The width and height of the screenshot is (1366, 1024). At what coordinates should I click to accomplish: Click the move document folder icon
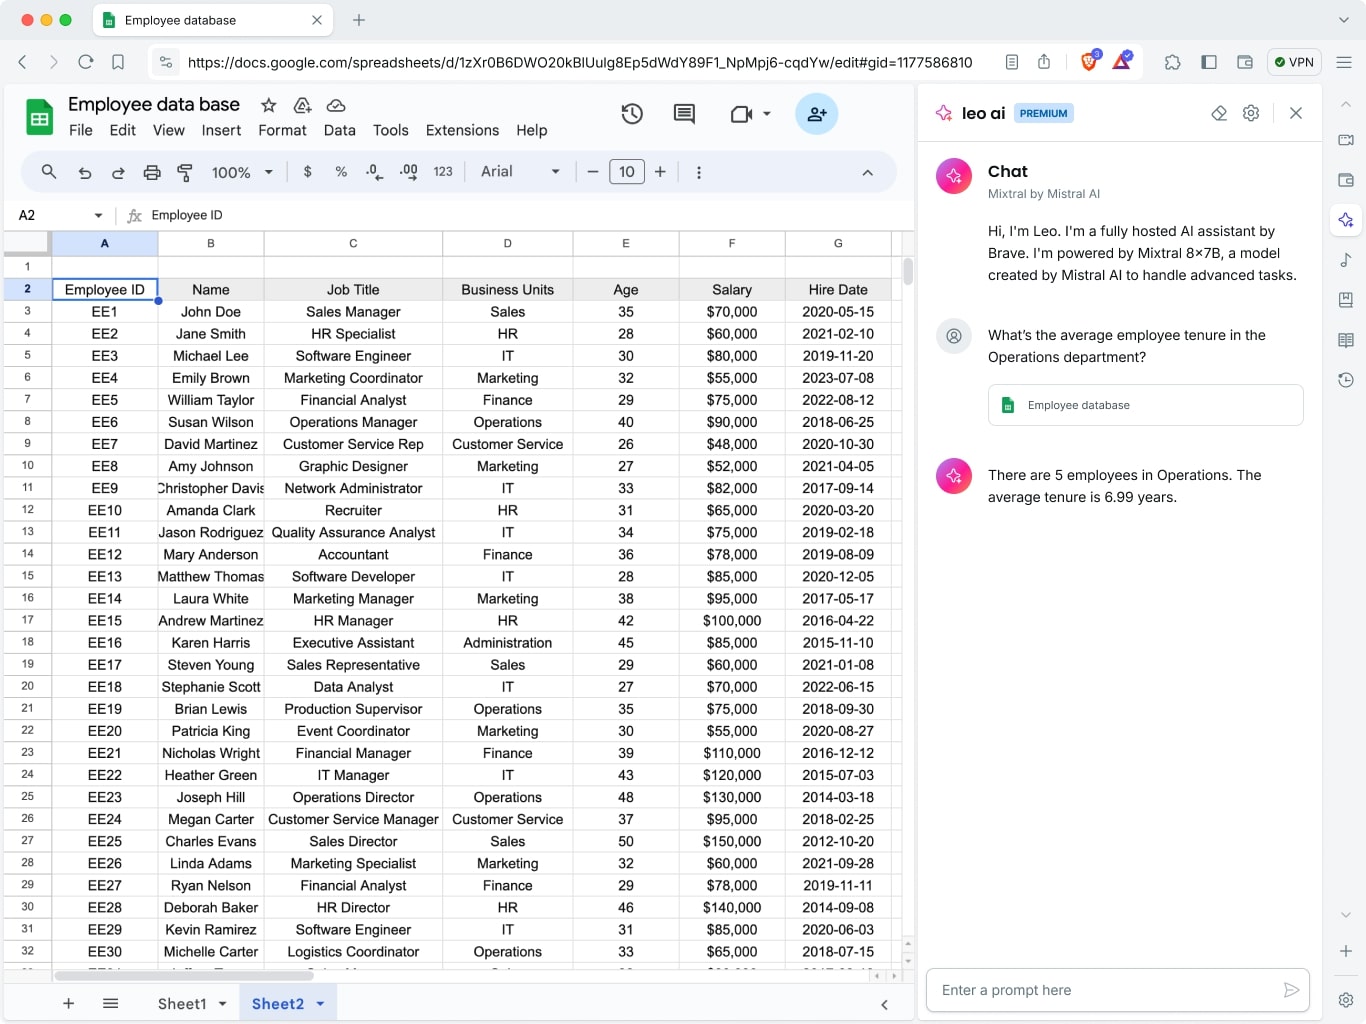pos(302,105)
